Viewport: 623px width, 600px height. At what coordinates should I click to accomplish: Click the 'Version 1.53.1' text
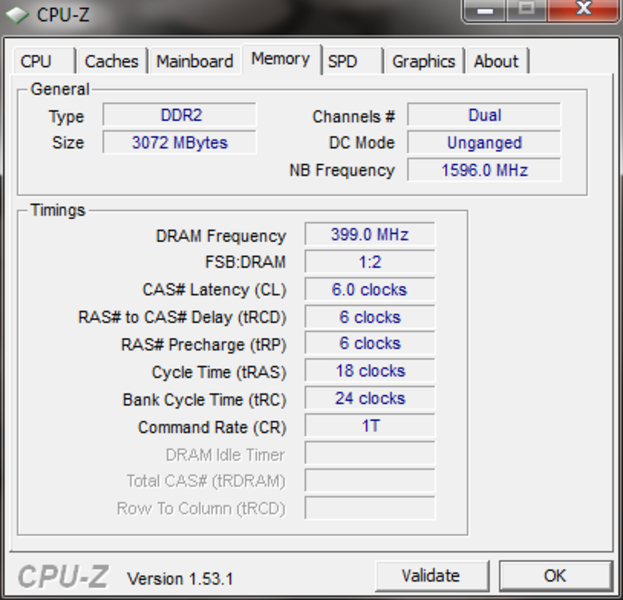pos(180,579)
